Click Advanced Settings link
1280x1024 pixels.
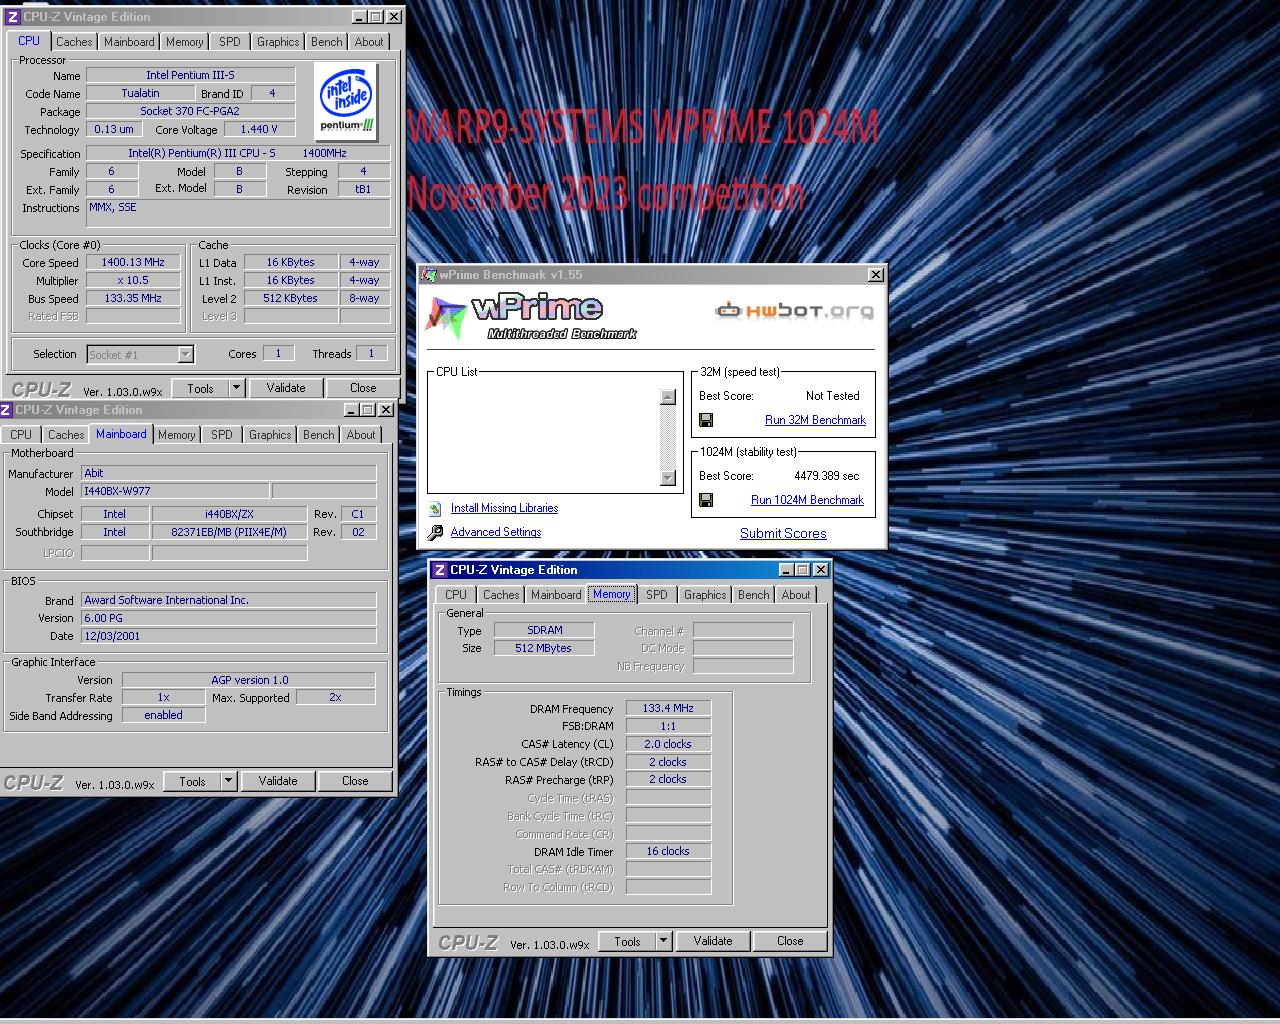click(496, 532)
